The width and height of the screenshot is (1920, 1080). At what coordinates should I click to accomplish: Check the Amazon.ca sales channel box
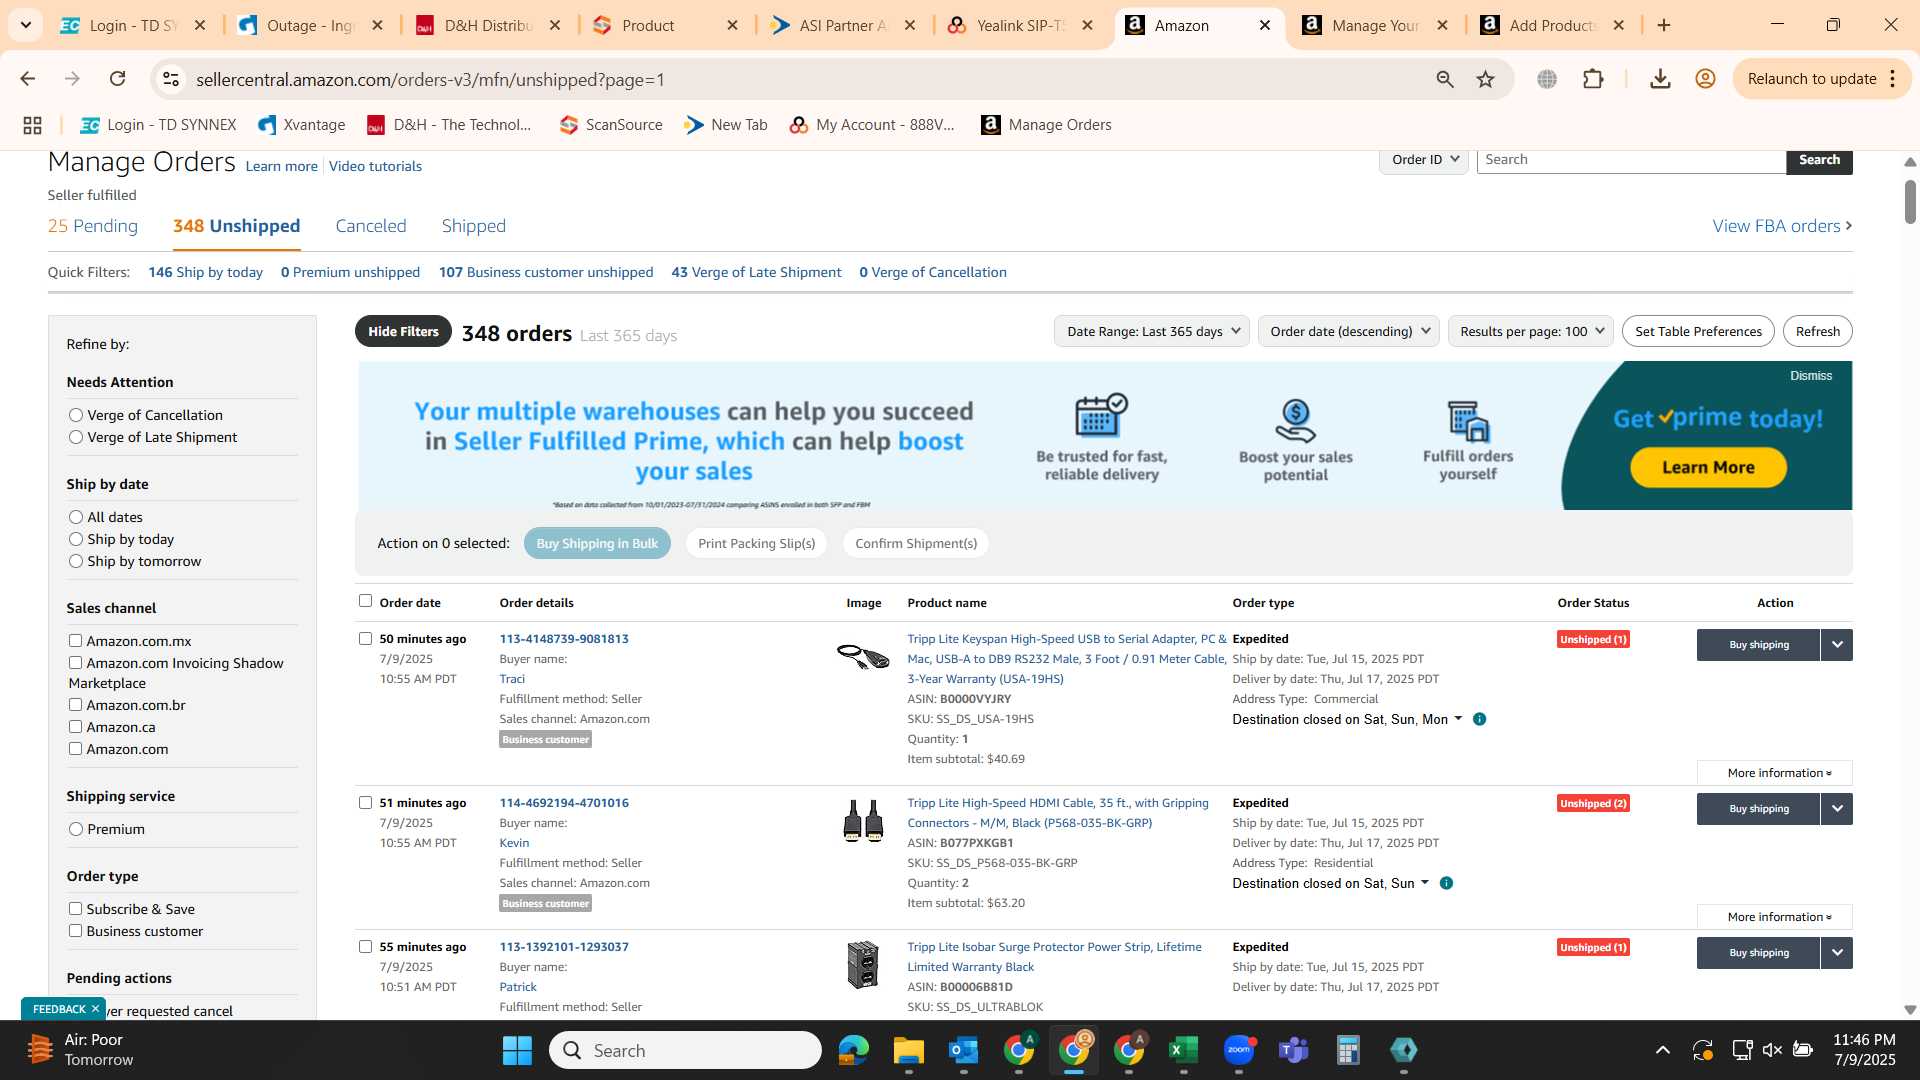75,727
